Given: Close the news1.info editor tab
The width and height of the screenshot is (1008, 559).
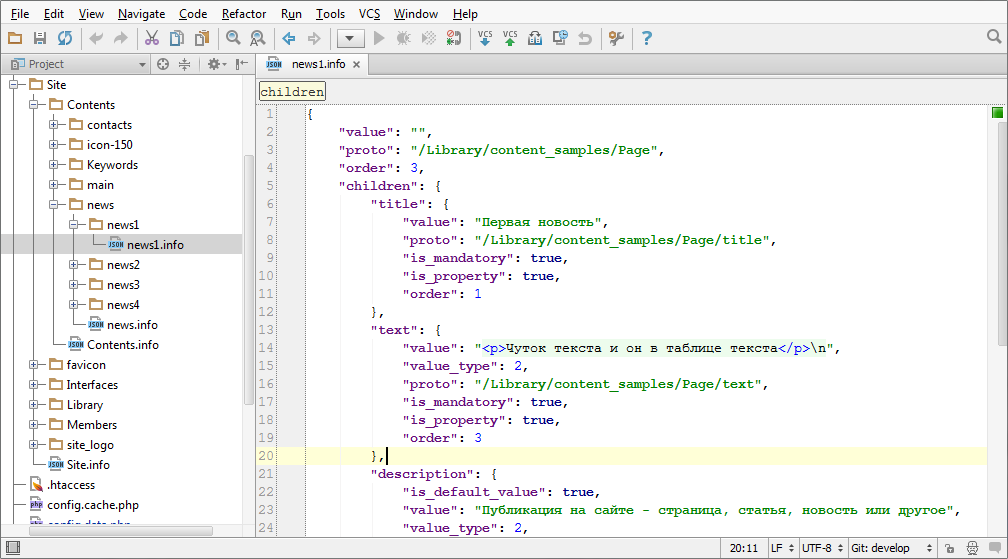Looking at the screenshot, I should [x=356, y=64].
